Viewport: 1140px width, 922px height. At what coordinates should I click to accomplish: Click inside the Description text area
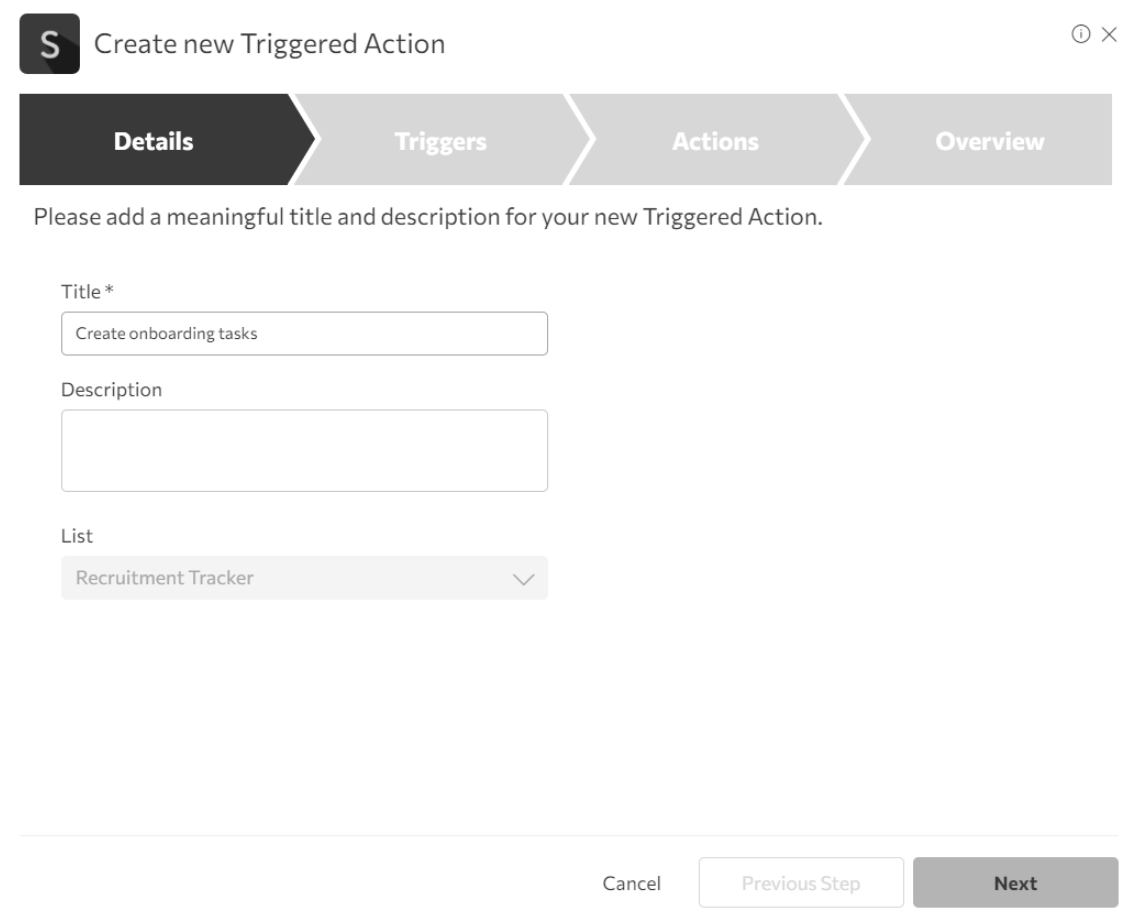[x=304, y=450]
